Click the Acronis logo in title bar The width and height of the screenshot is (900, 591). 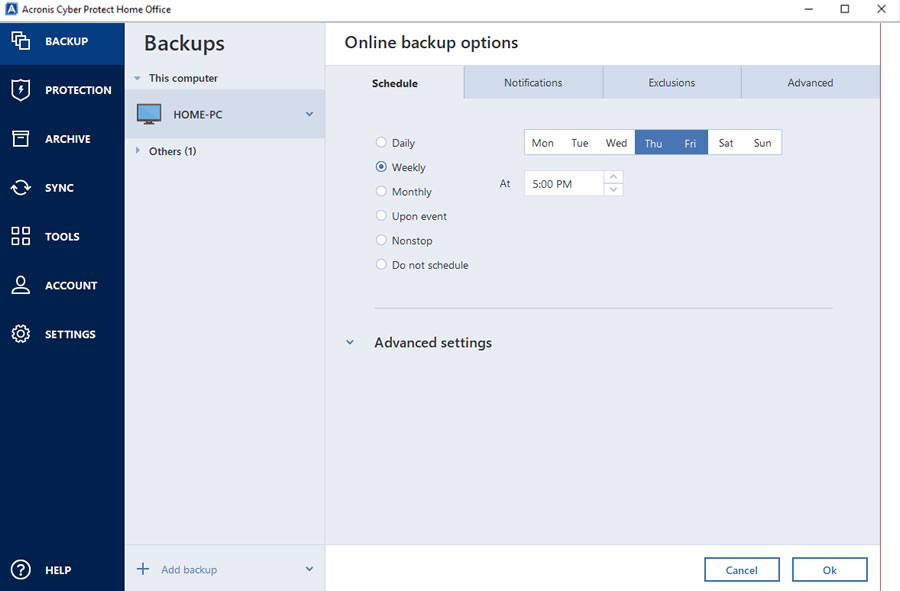tap(11, 9)
